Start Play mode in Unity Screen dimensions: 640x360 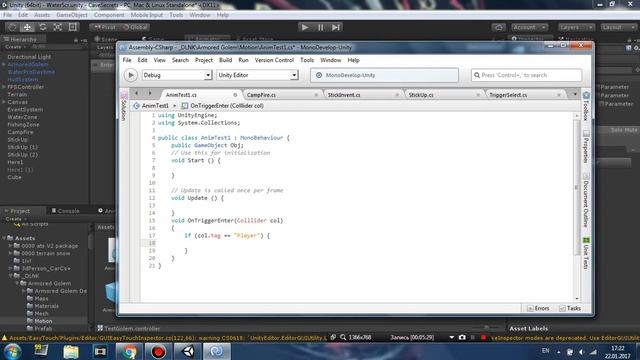pyautogui.click(x=304, y=27)
